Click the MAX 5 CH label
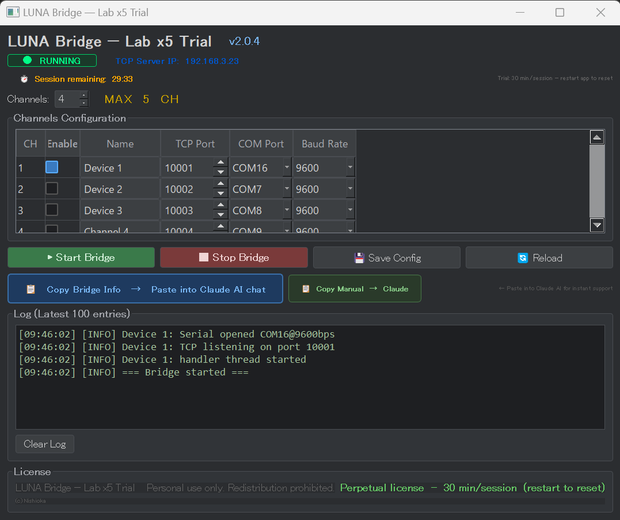The height and width of the screenshot is (520, 620). coord(142,99)
